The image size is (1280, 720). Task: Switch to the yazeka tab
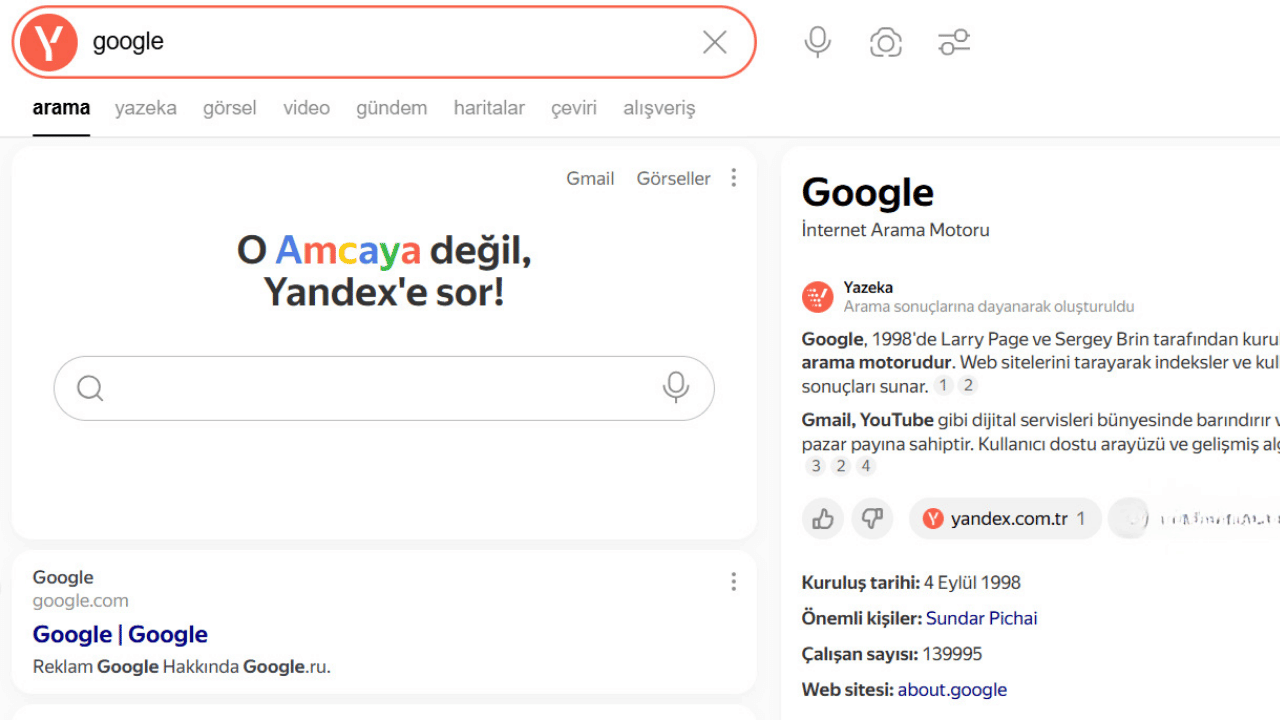(x=145, y=108)
